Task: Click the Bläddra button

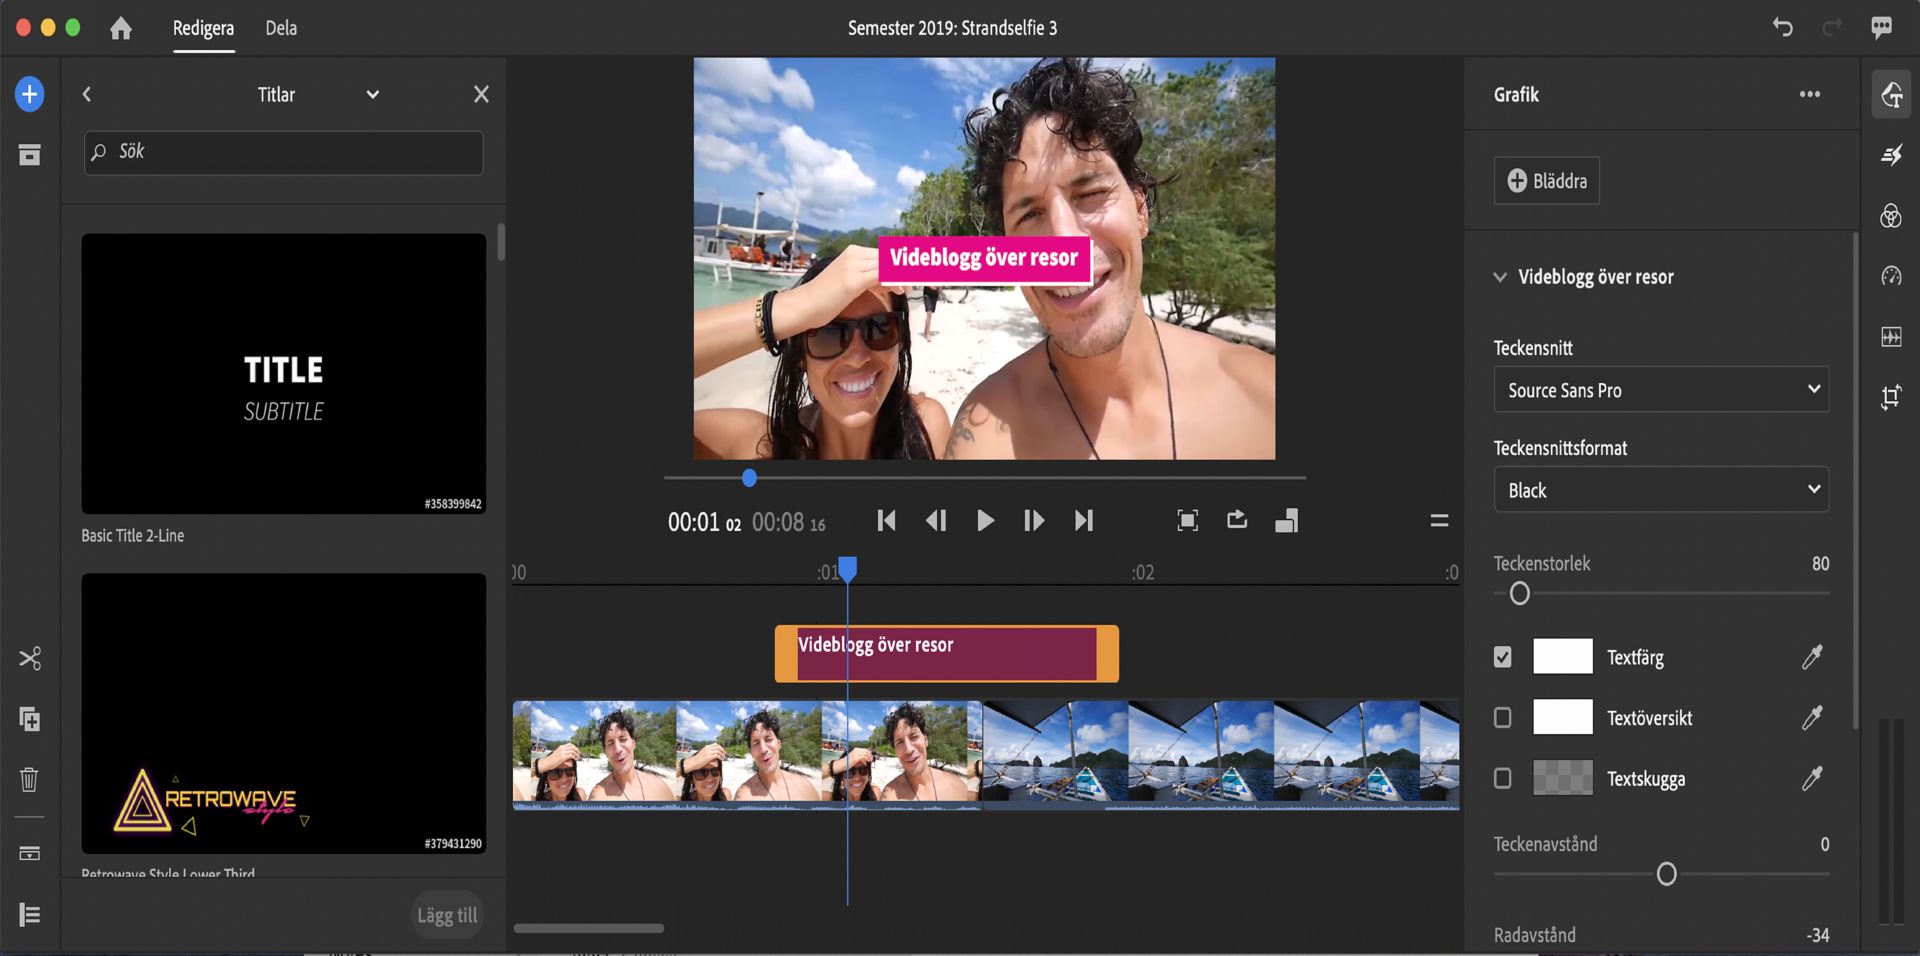Action: [x=1546, y=181]
